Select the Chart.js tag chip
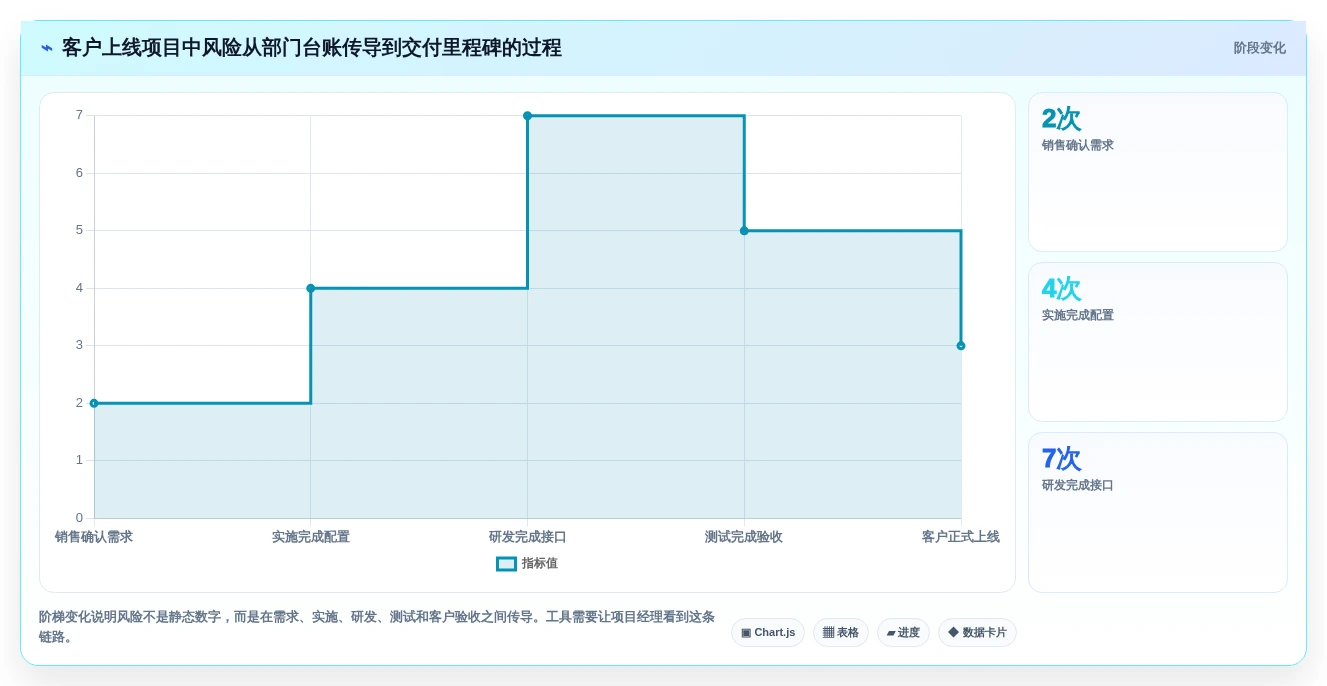The height and width of the screenshot is (686, 1327). click(768, 632)
